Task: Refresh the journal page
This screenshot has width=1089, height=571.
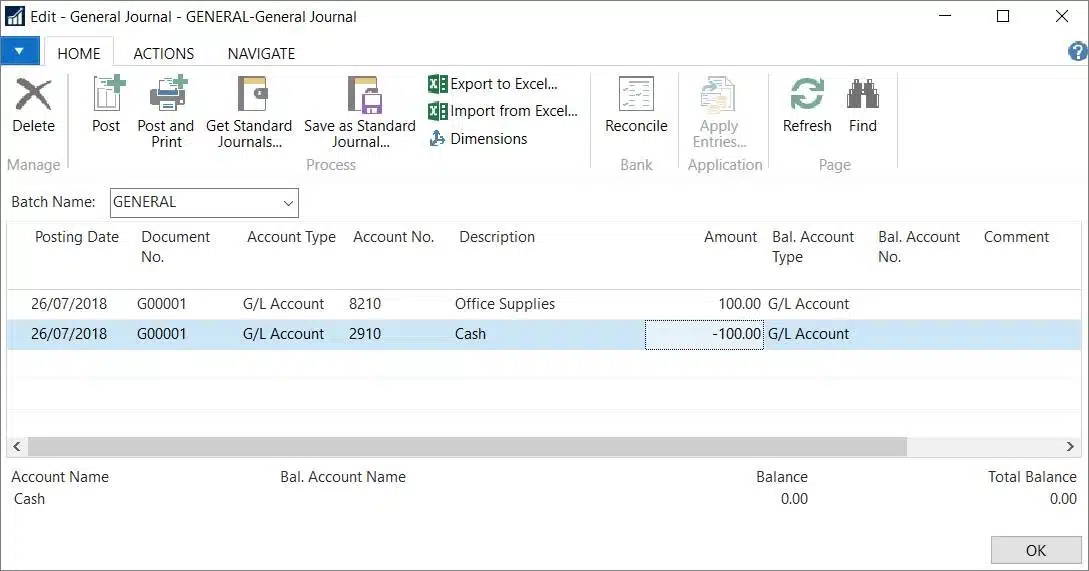Action: 807,97
